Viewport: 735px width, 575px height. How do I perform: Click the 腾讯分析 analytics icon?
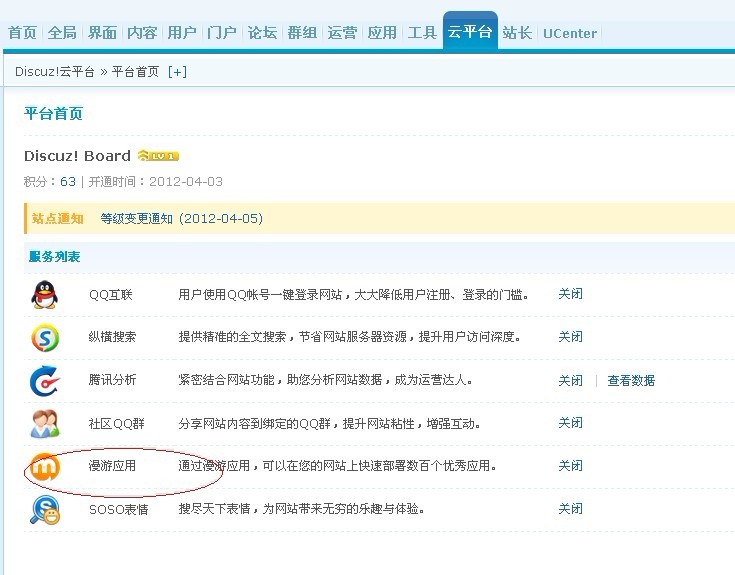coord(45,381)
